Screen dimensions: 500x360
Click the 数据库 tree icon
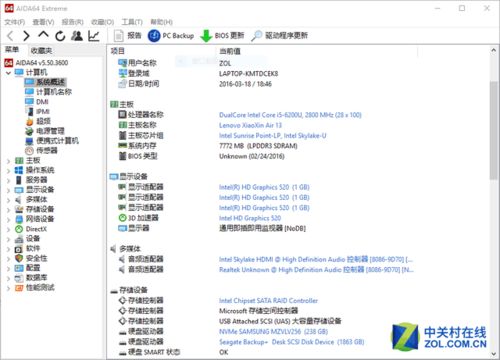pos(19,278)
